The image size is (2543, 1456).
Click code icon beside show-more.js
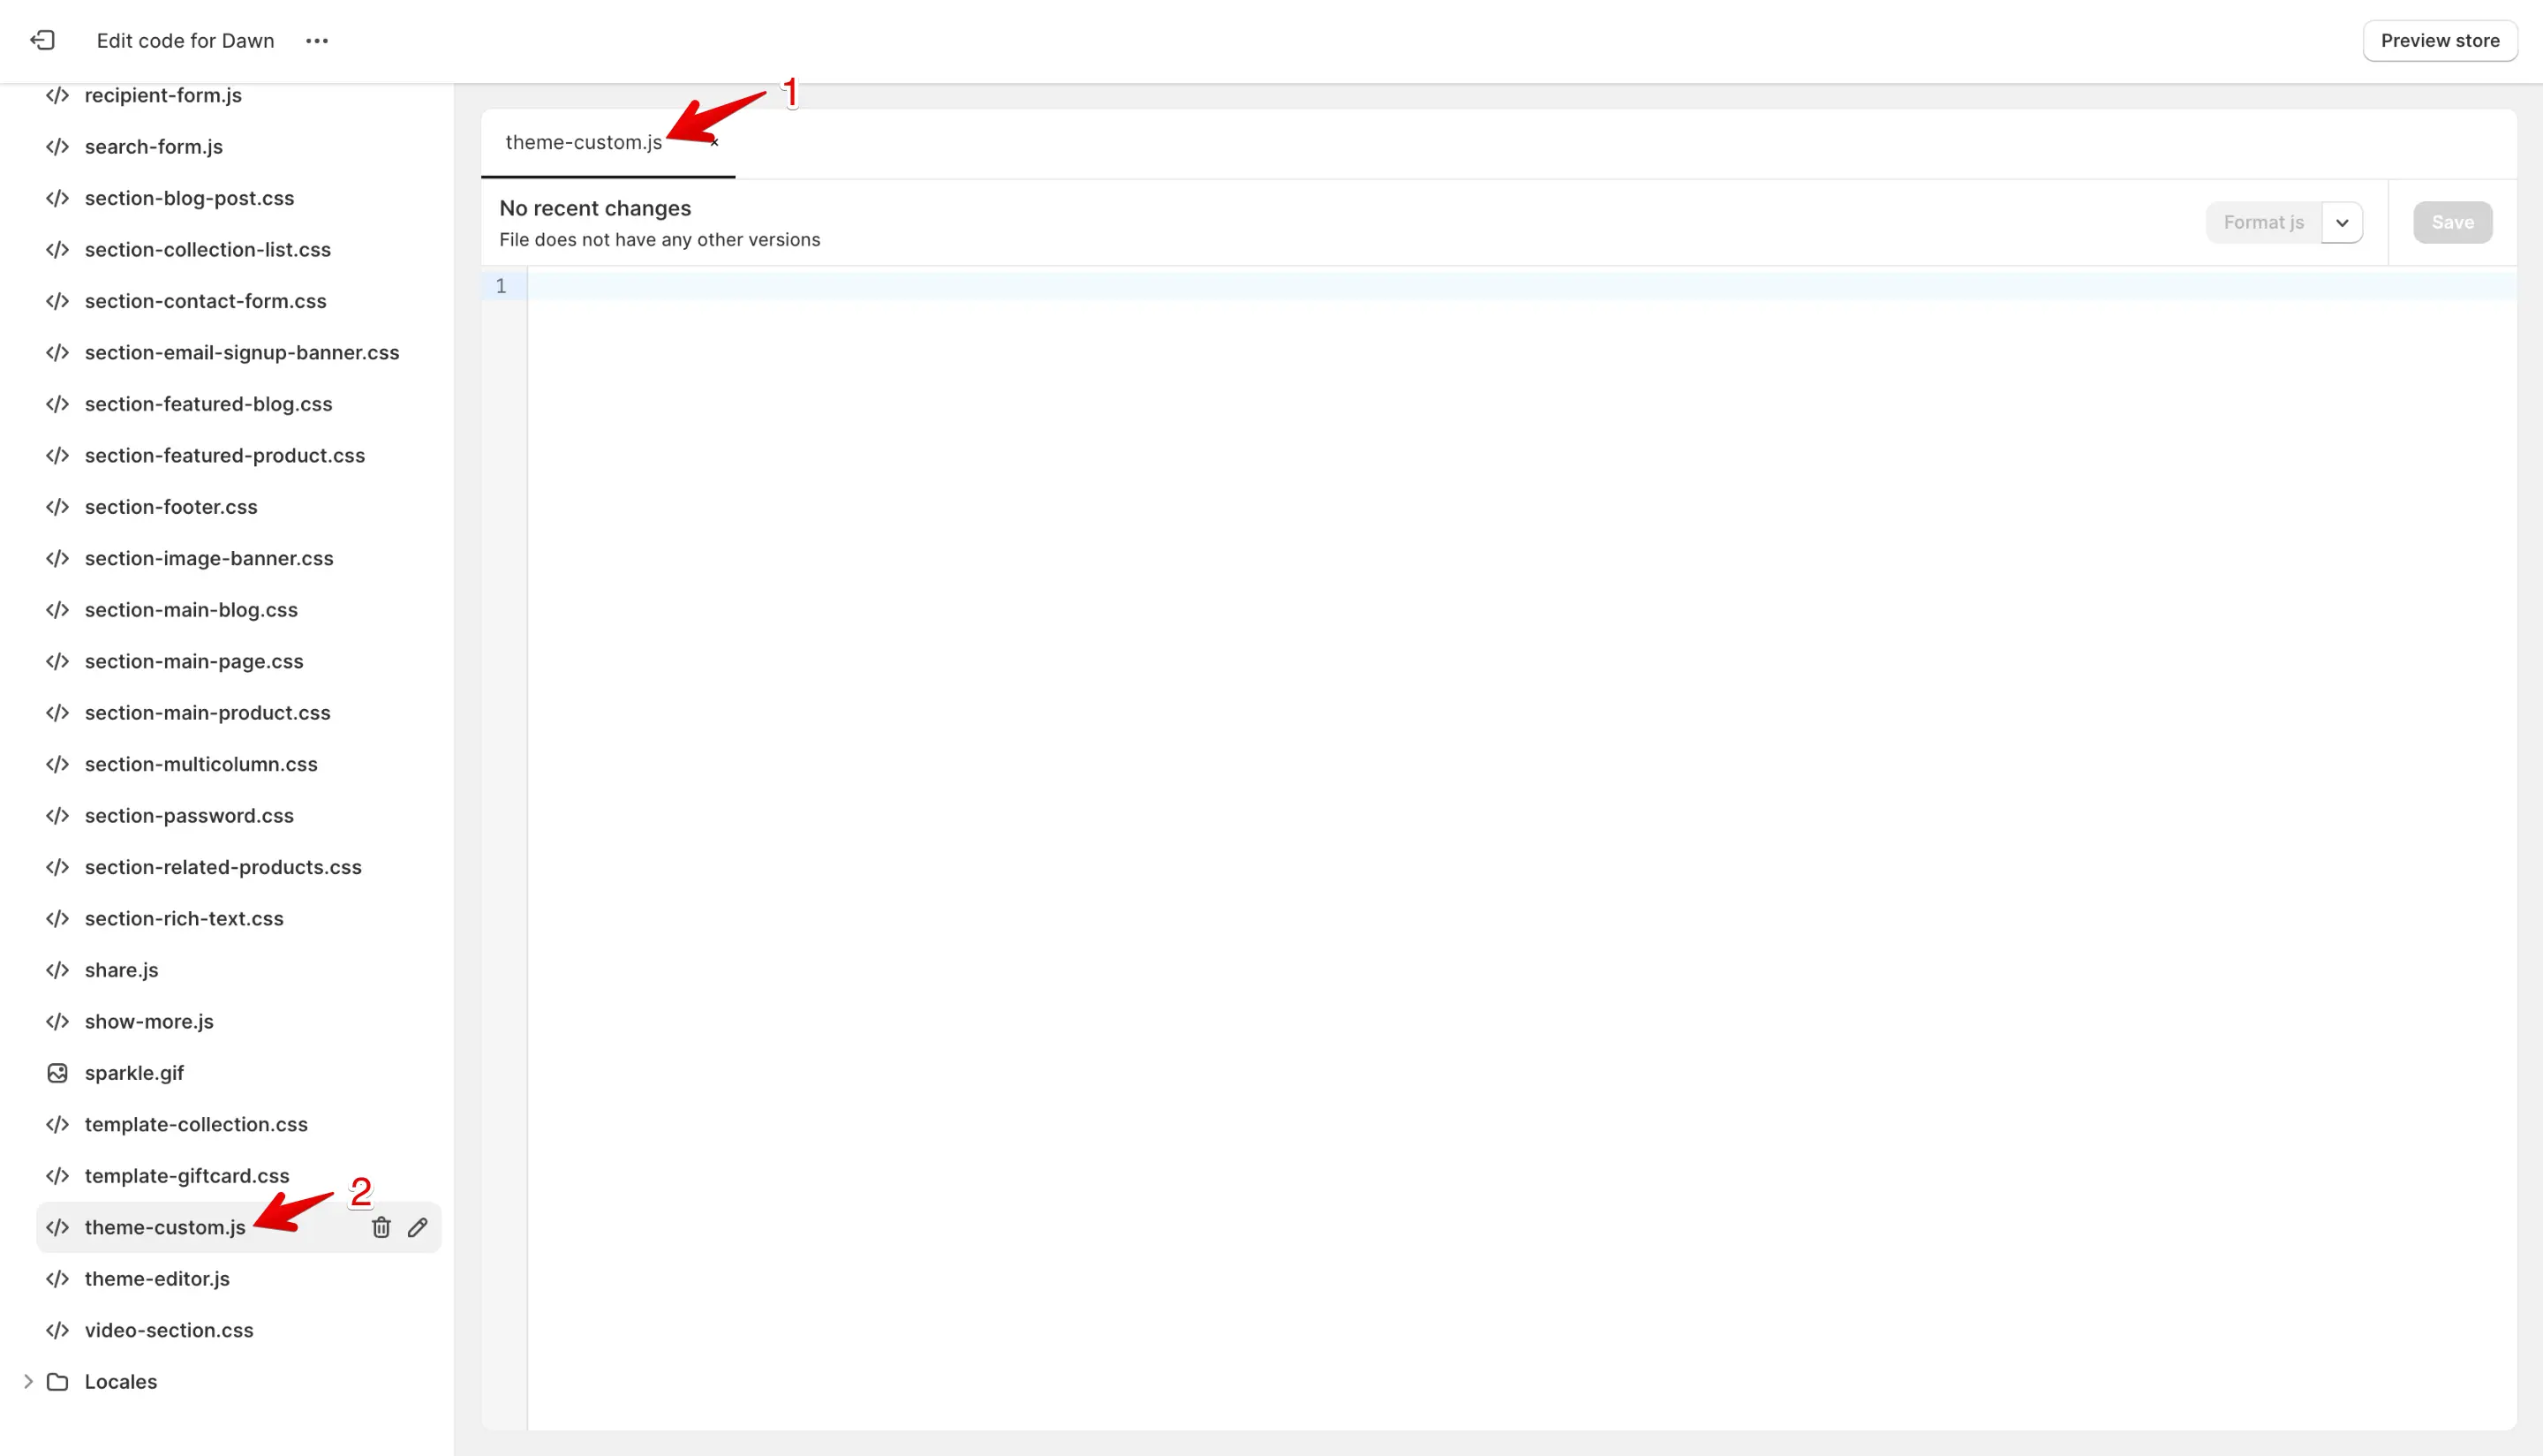58,1021
